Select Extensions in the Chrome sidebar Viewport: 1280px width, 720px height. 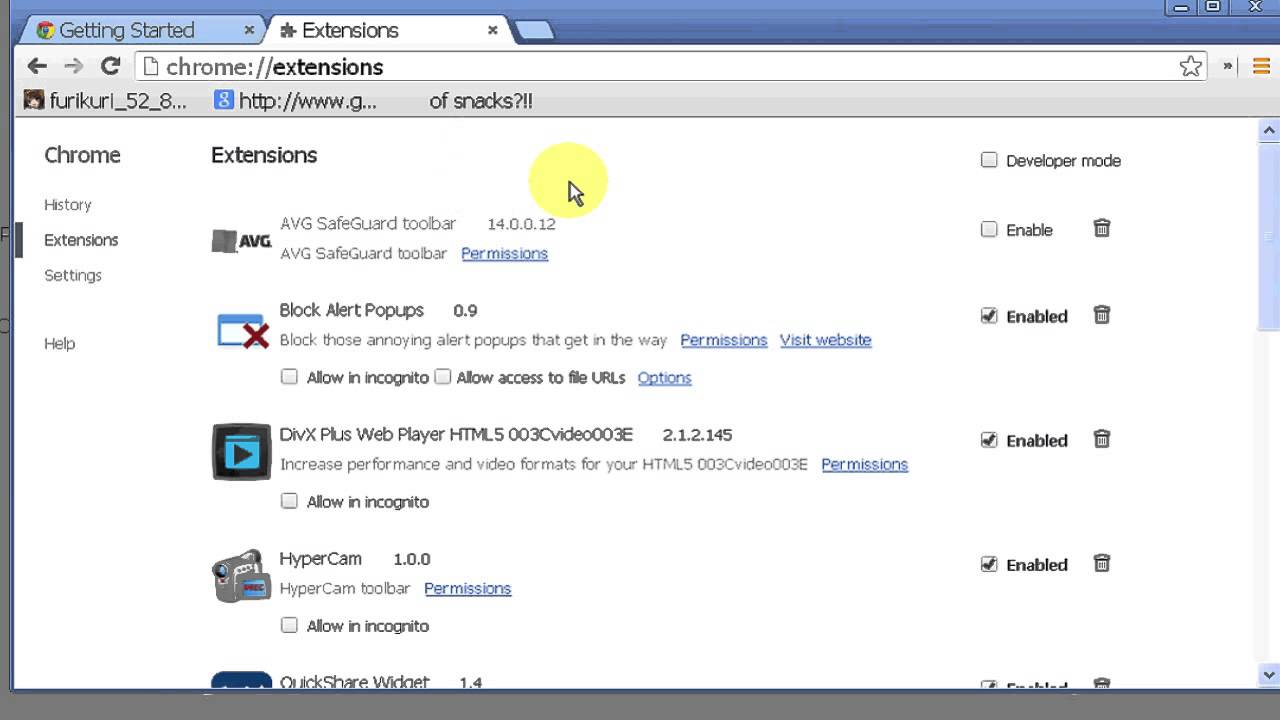pos(81,240)
